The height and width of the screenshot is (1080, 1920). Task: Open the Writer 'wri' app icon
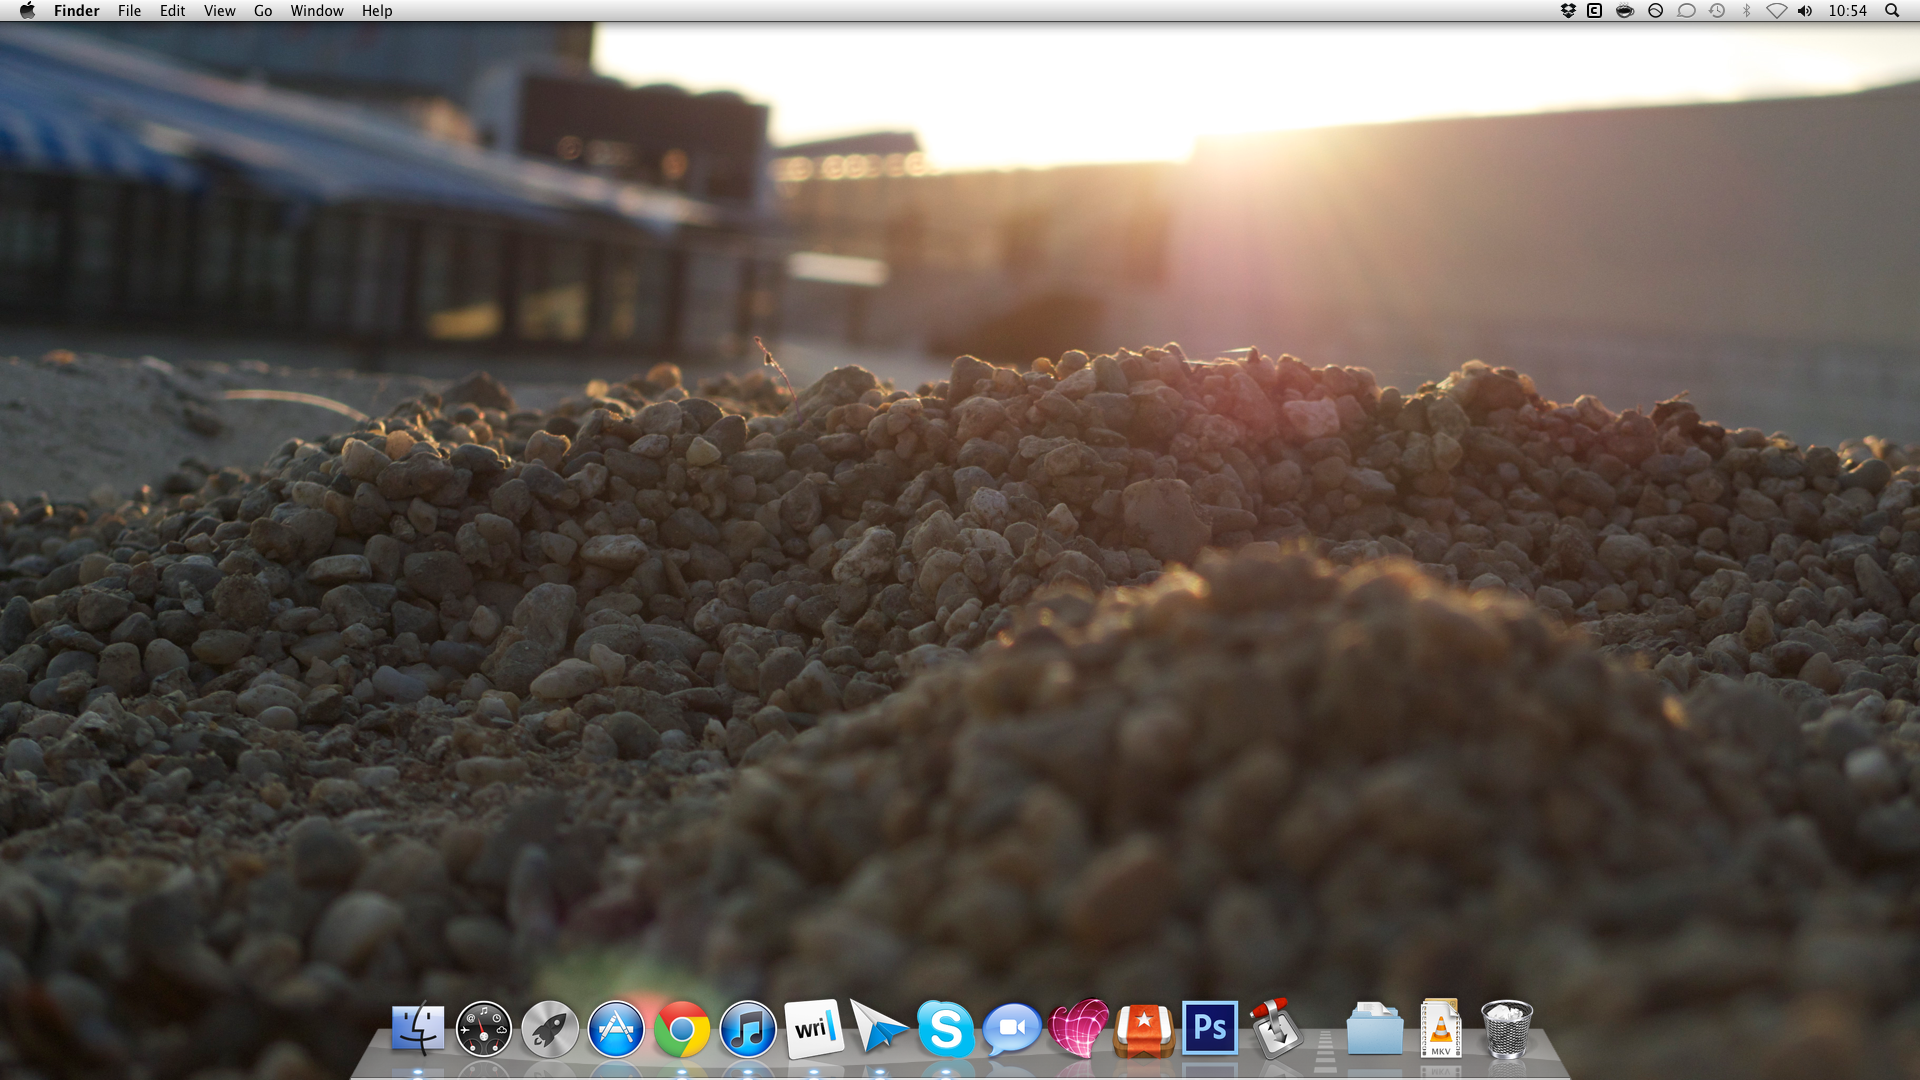click(813, 1028)
